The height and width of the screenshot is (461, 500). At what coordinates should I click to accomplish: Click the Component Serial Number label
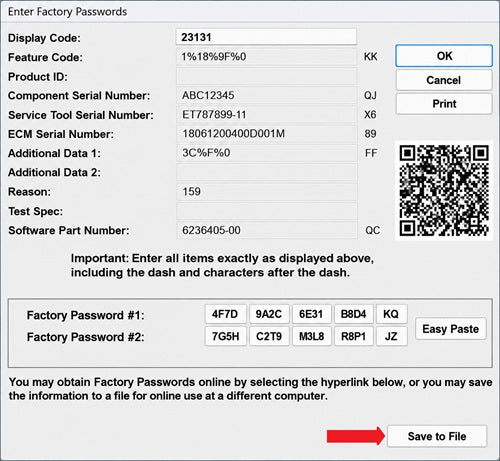click(x=79, y=96)
